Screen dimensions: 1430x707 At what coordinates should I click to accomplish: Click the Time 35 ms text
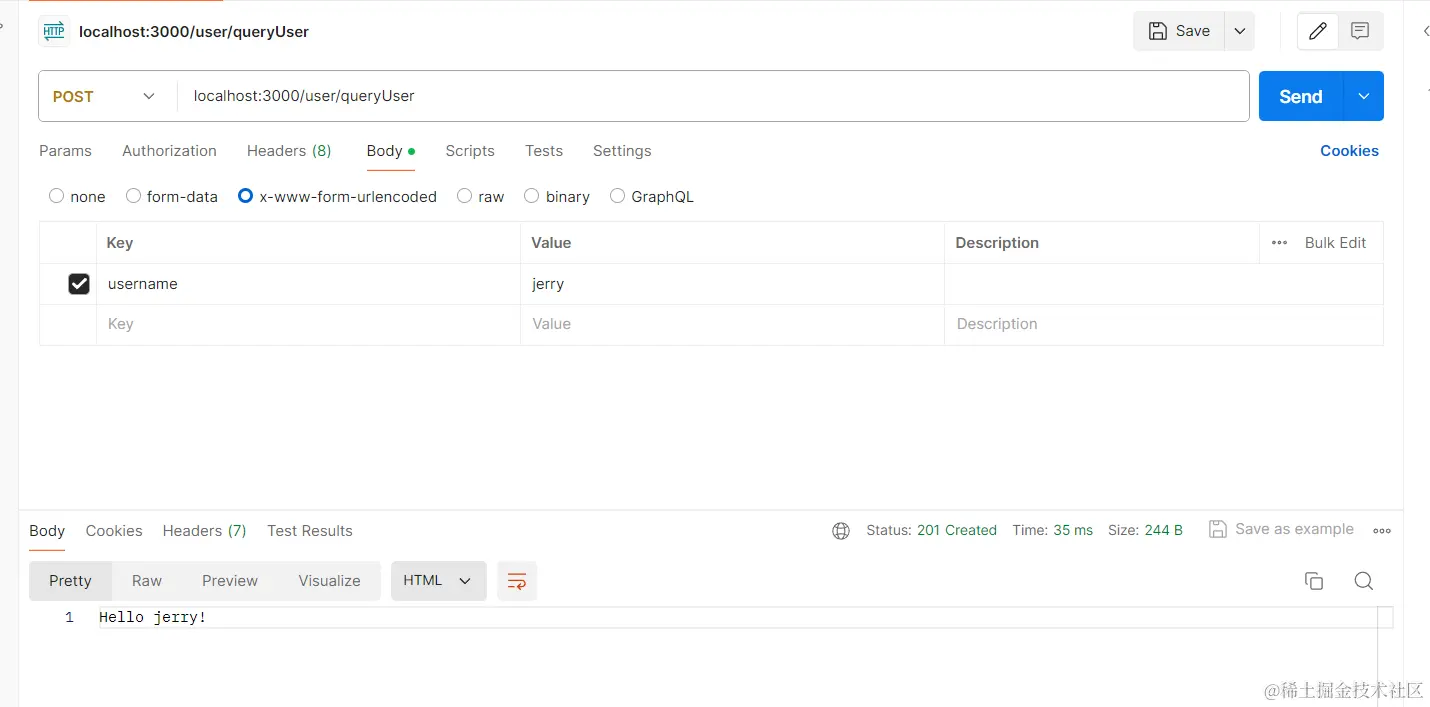pos(1053,531)
